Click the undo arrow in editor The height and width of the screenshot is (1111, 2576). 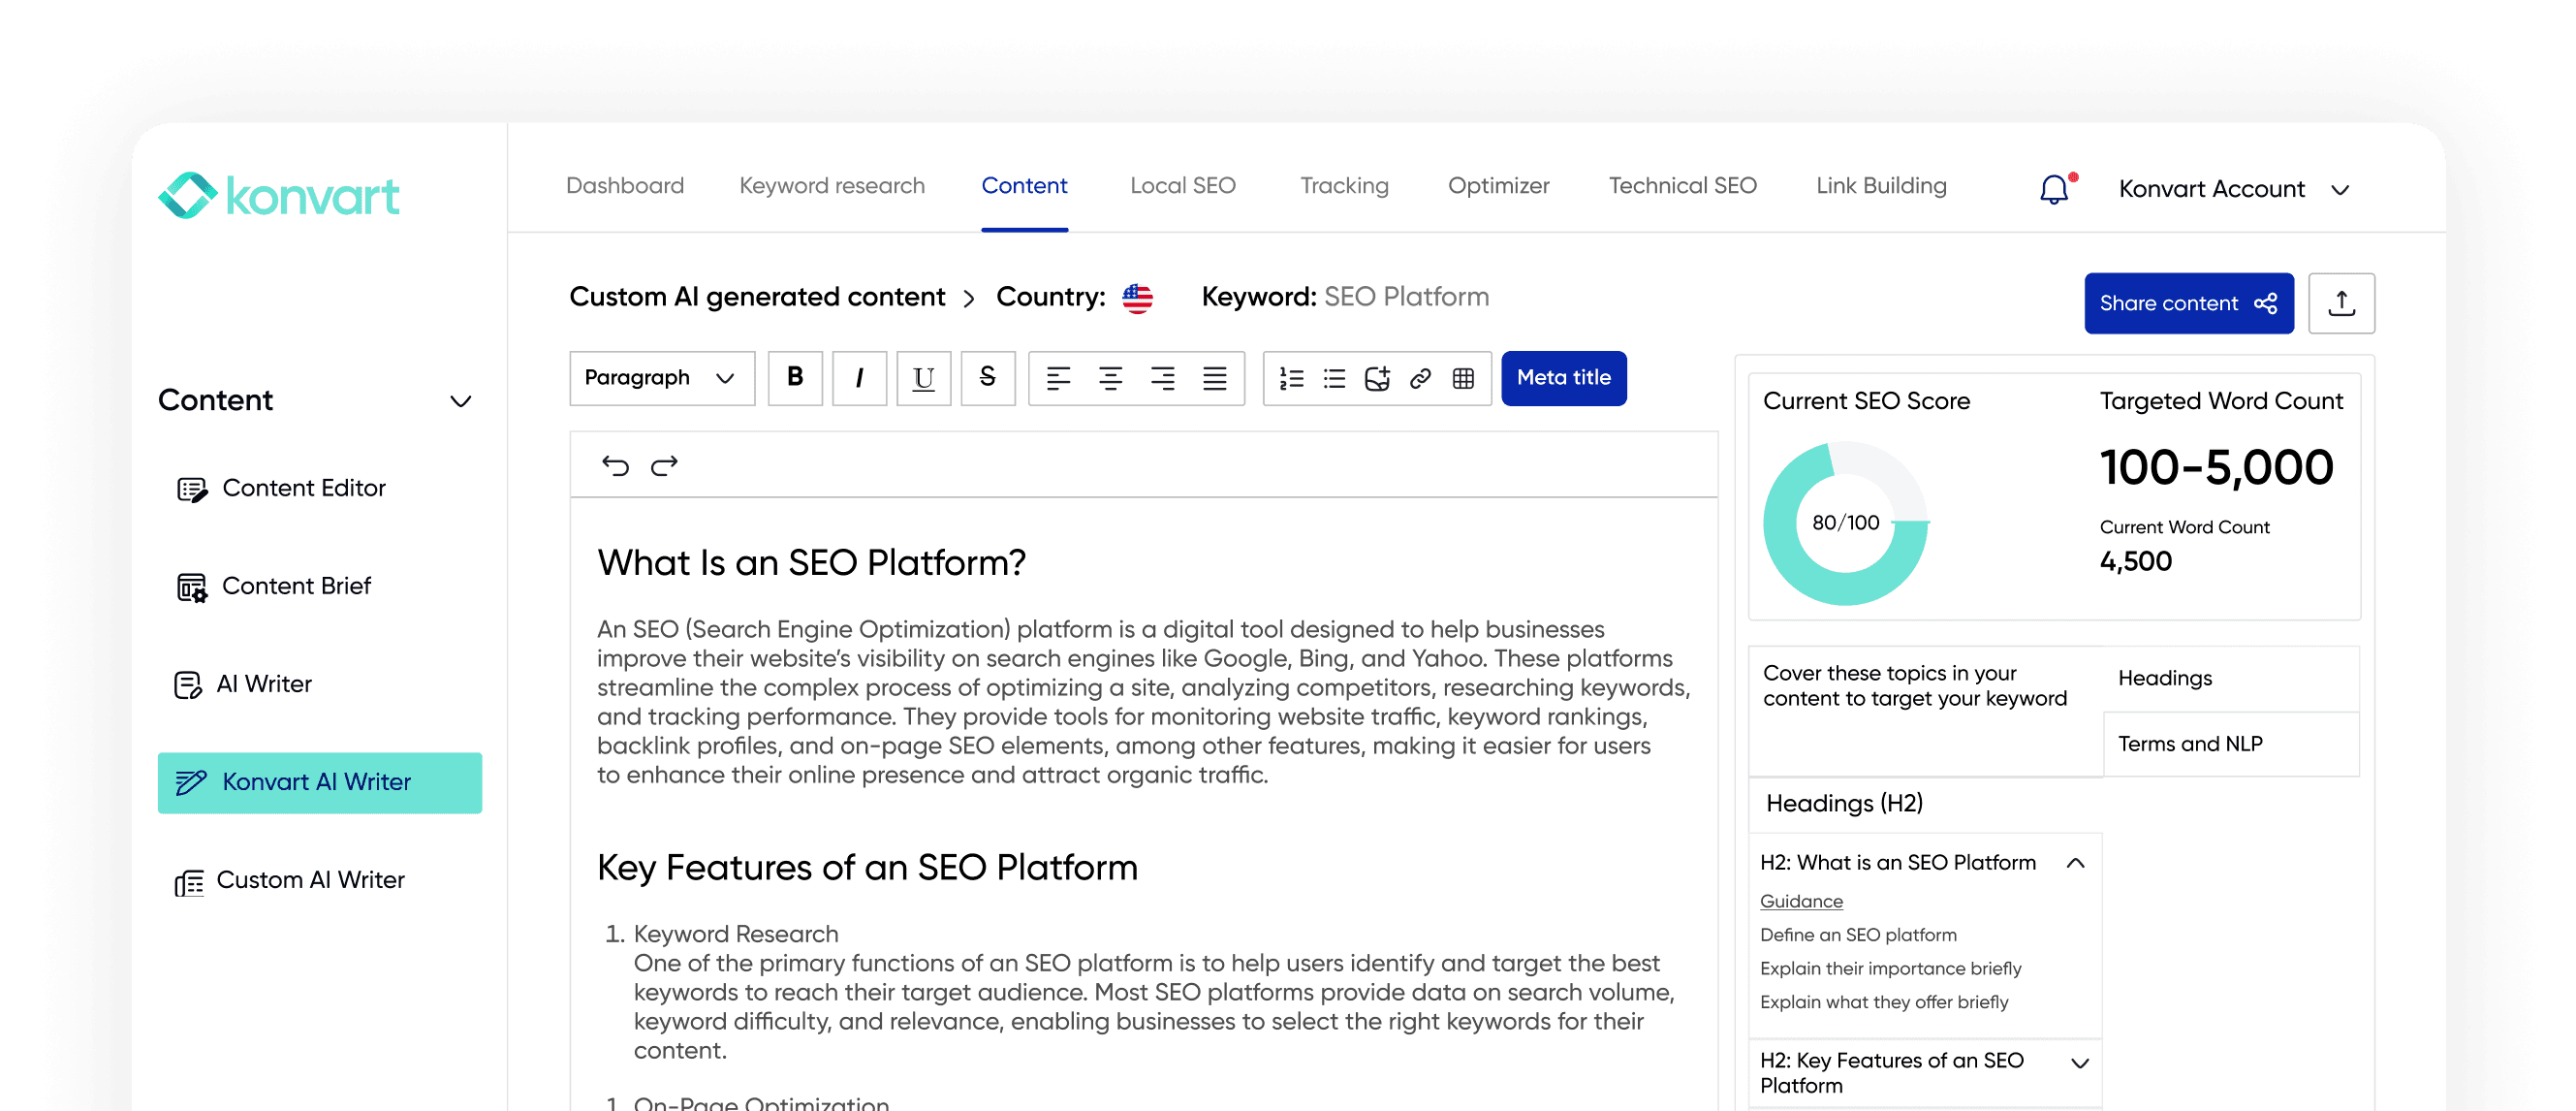tap(615, 465)
